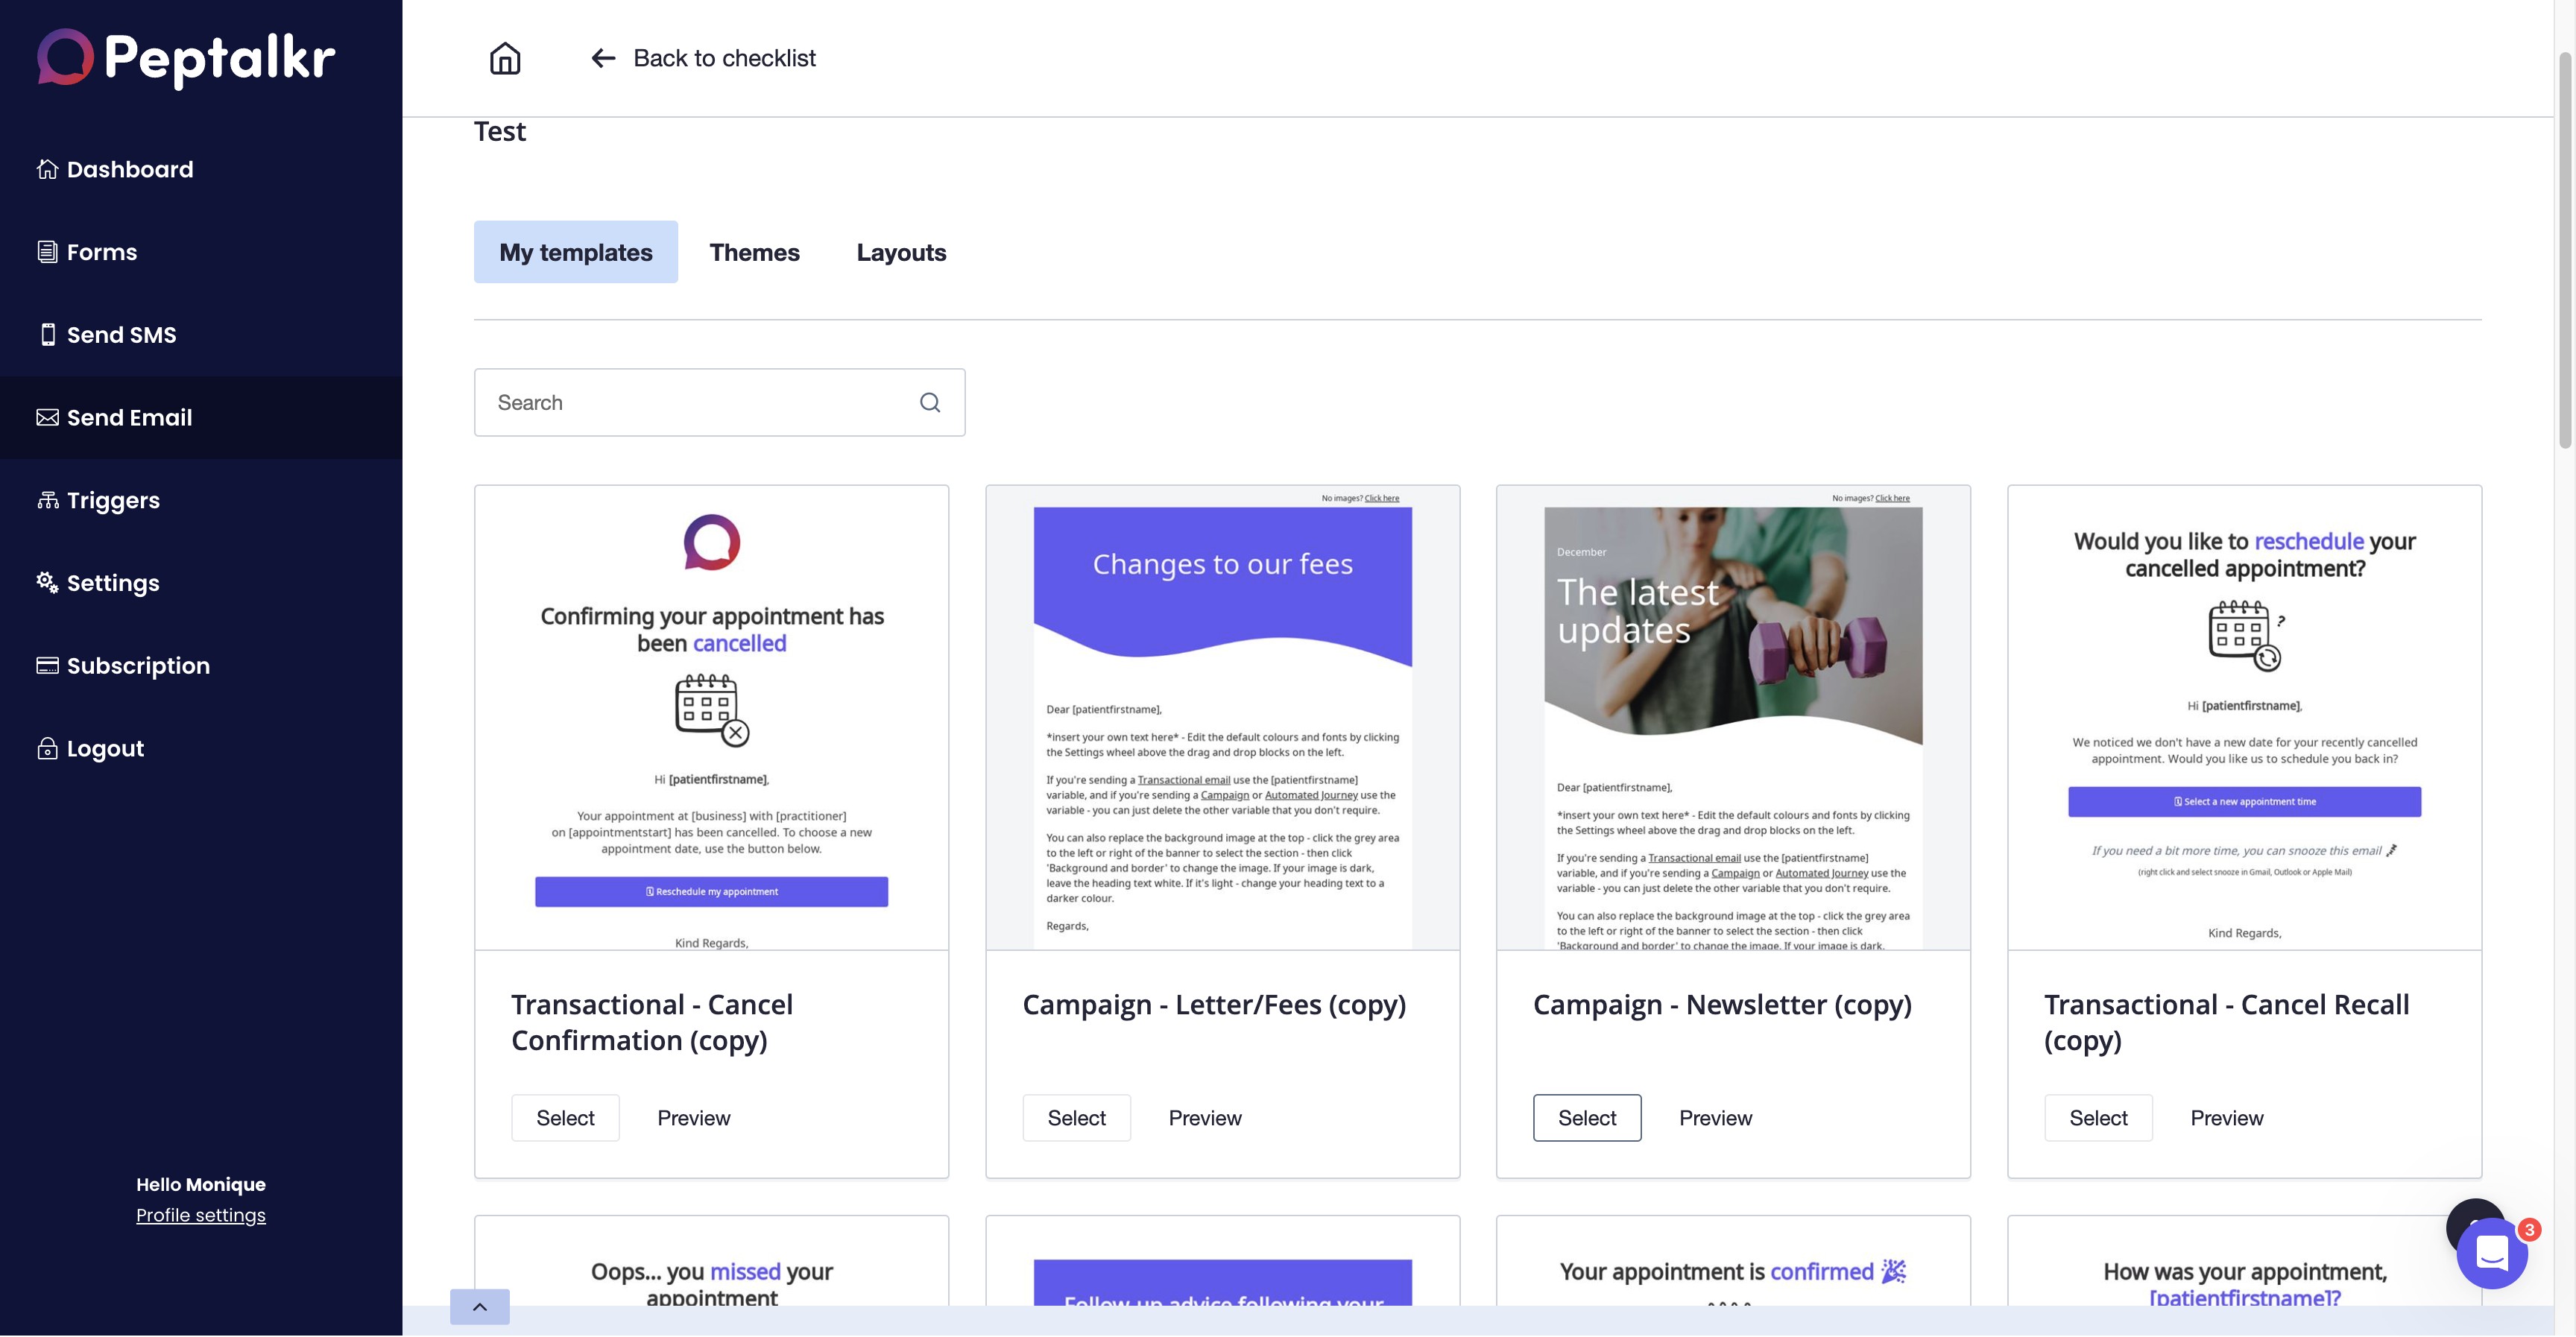Image resolution: width=2576 pixels, height=1337 pixels.
Task: Select the Campaign - Newsletter (copy) template
Action: (x=1586, y=1118)
